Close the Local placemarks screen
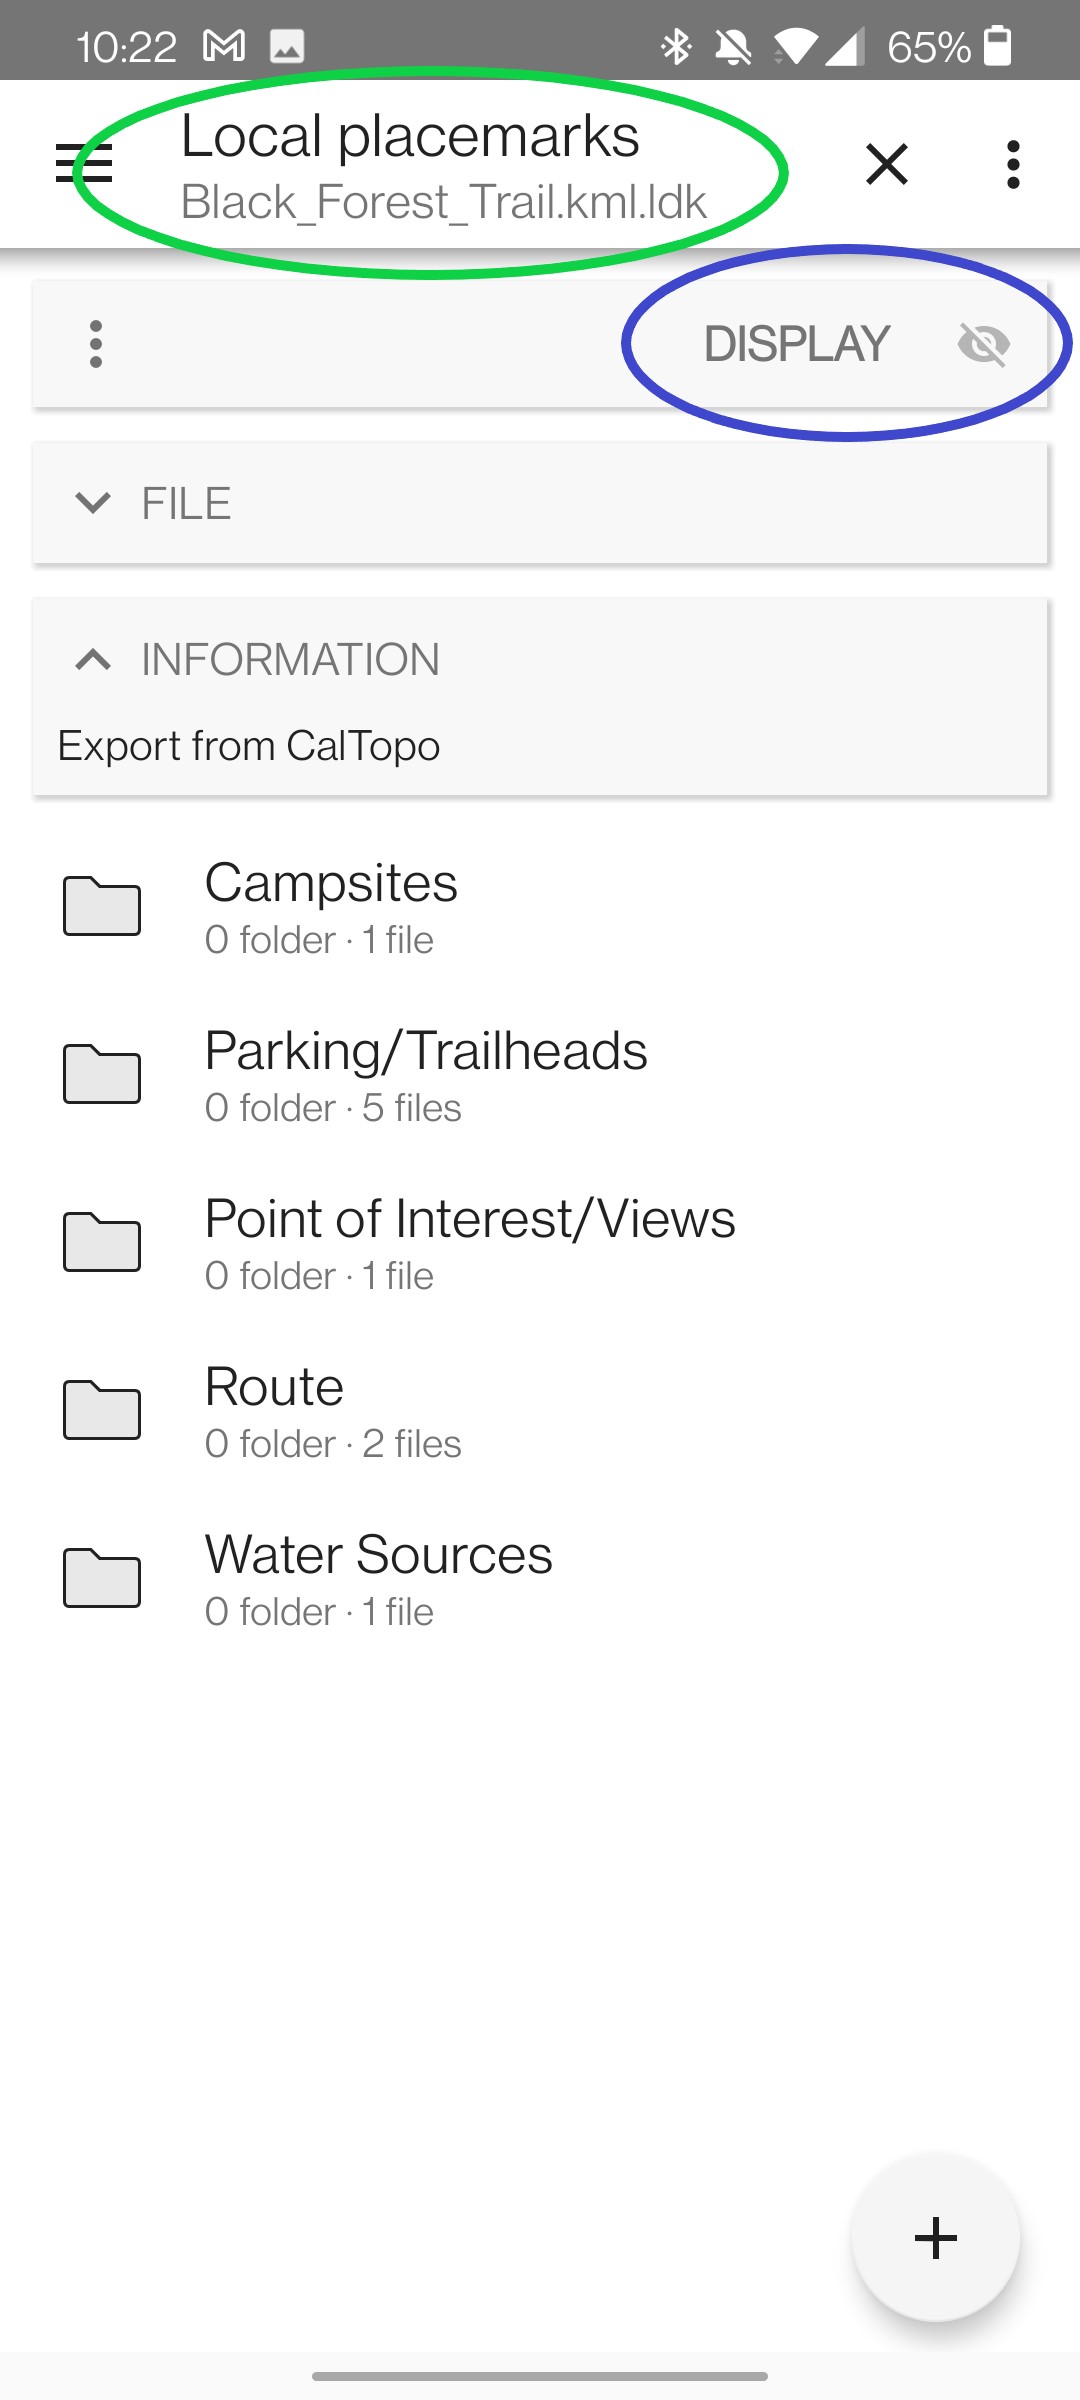The width and height of the screenshot is (1080, 2400). (x=886, y=164)
